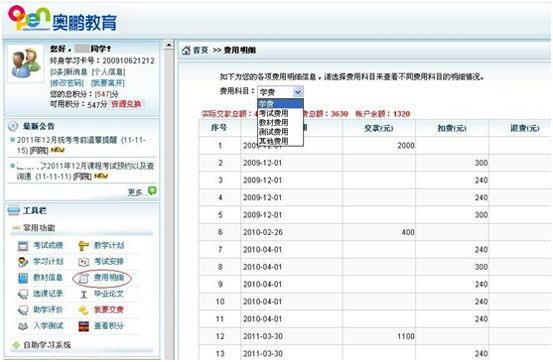Open the 学习计划 link

pyautogui.click(x=48, y=261)
